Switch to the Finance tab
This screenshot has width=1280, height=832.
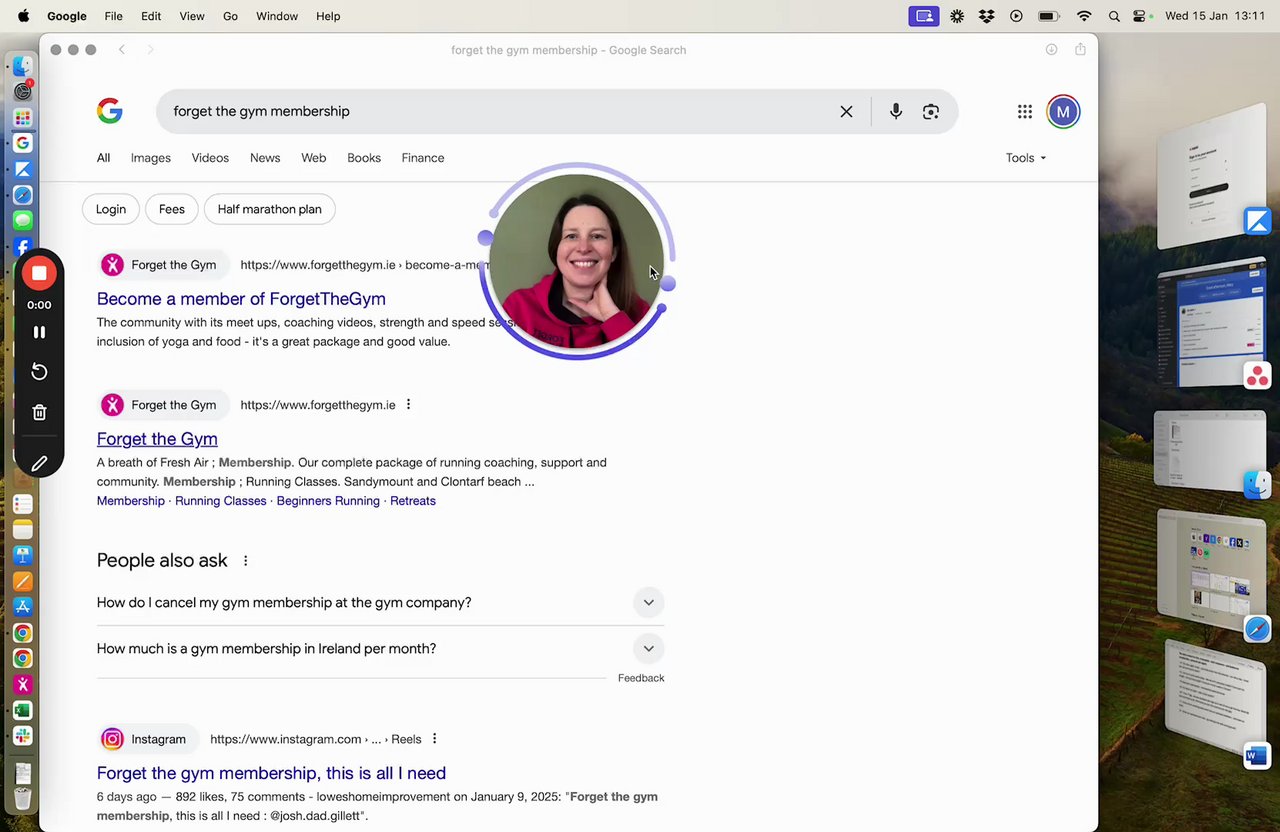423,158
